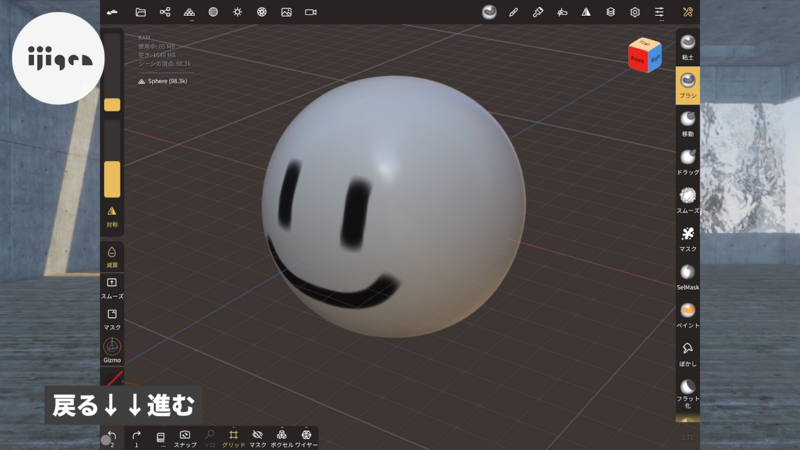Select the ブラシ (Brush) tool
The width and height of the screenshot is (800, 450).
(x=688, y=85)
